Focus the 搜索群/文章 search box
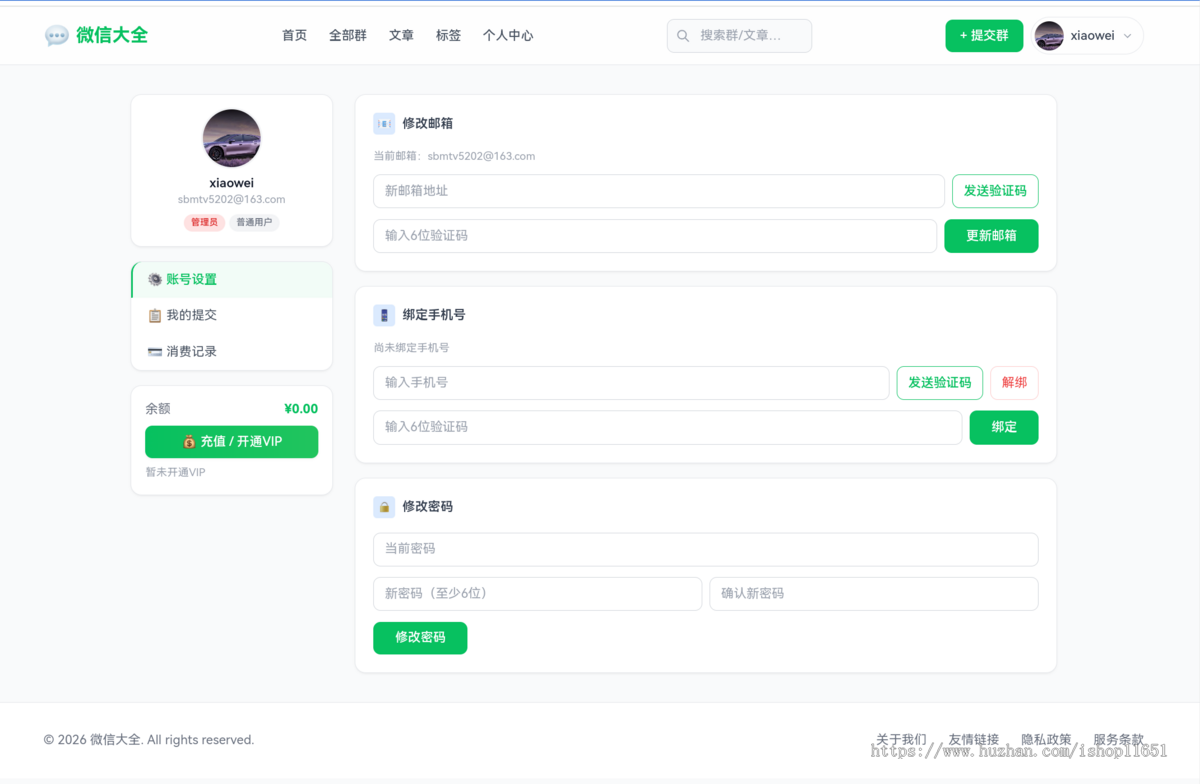 (x=739, y=36)
